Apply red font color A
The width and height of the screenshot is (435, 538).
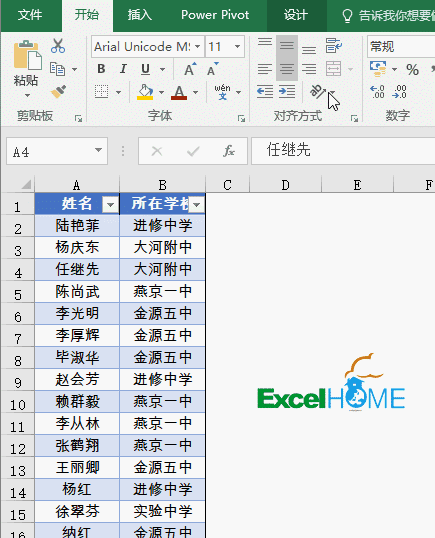[179, 92]
